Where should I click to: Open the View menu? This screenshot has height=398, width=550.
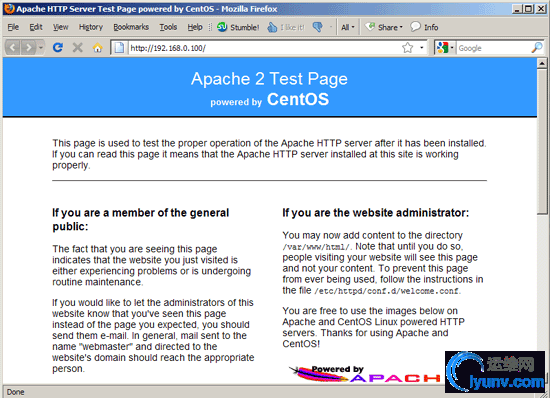click(60, 27)
